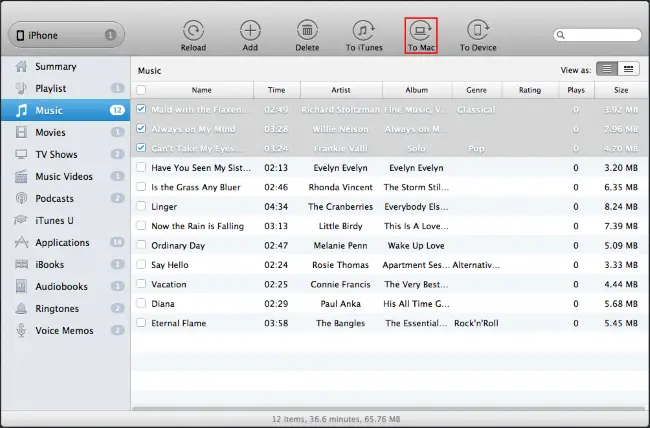
Task: Click album Wake Up Love cell
Action: coord(416,246)
